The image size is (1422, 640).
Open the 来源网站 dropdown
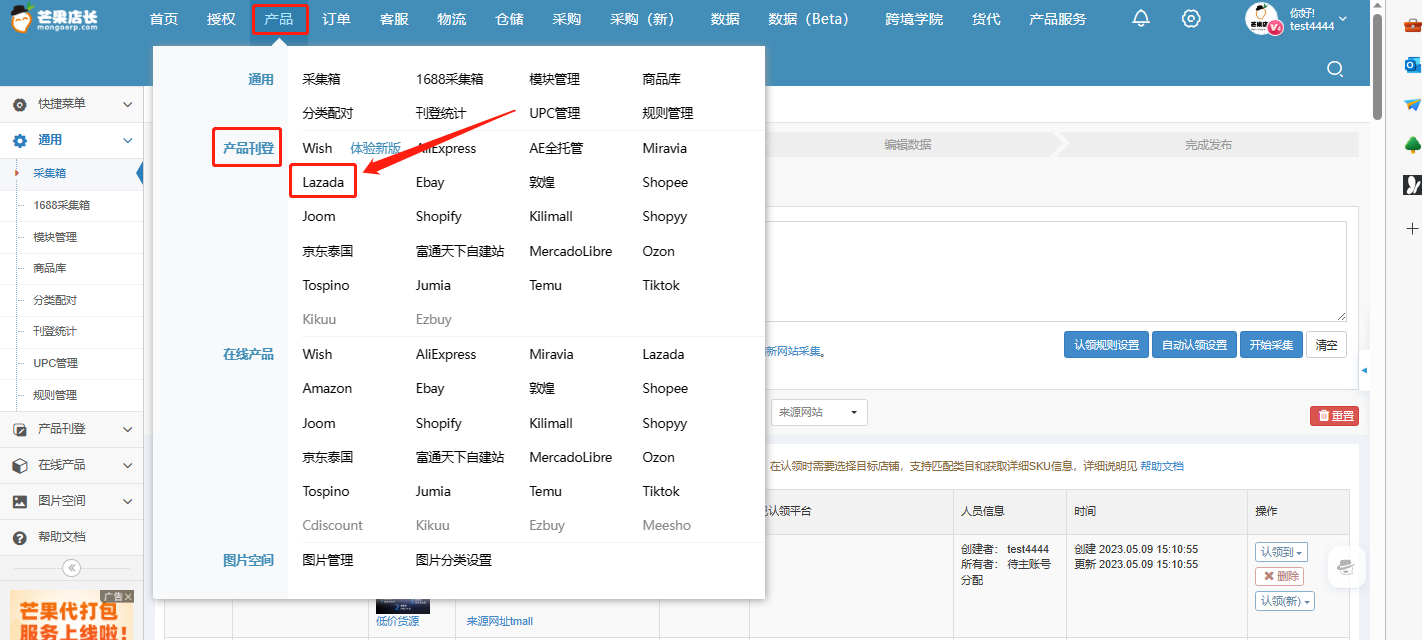coord(818,412)
